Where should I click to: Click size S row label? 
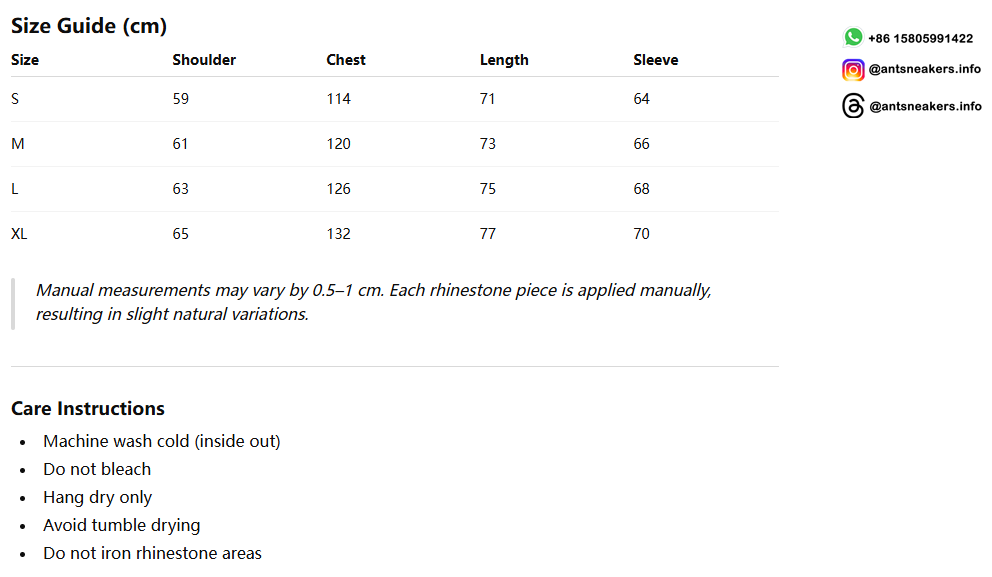click(x=15, y=99)
